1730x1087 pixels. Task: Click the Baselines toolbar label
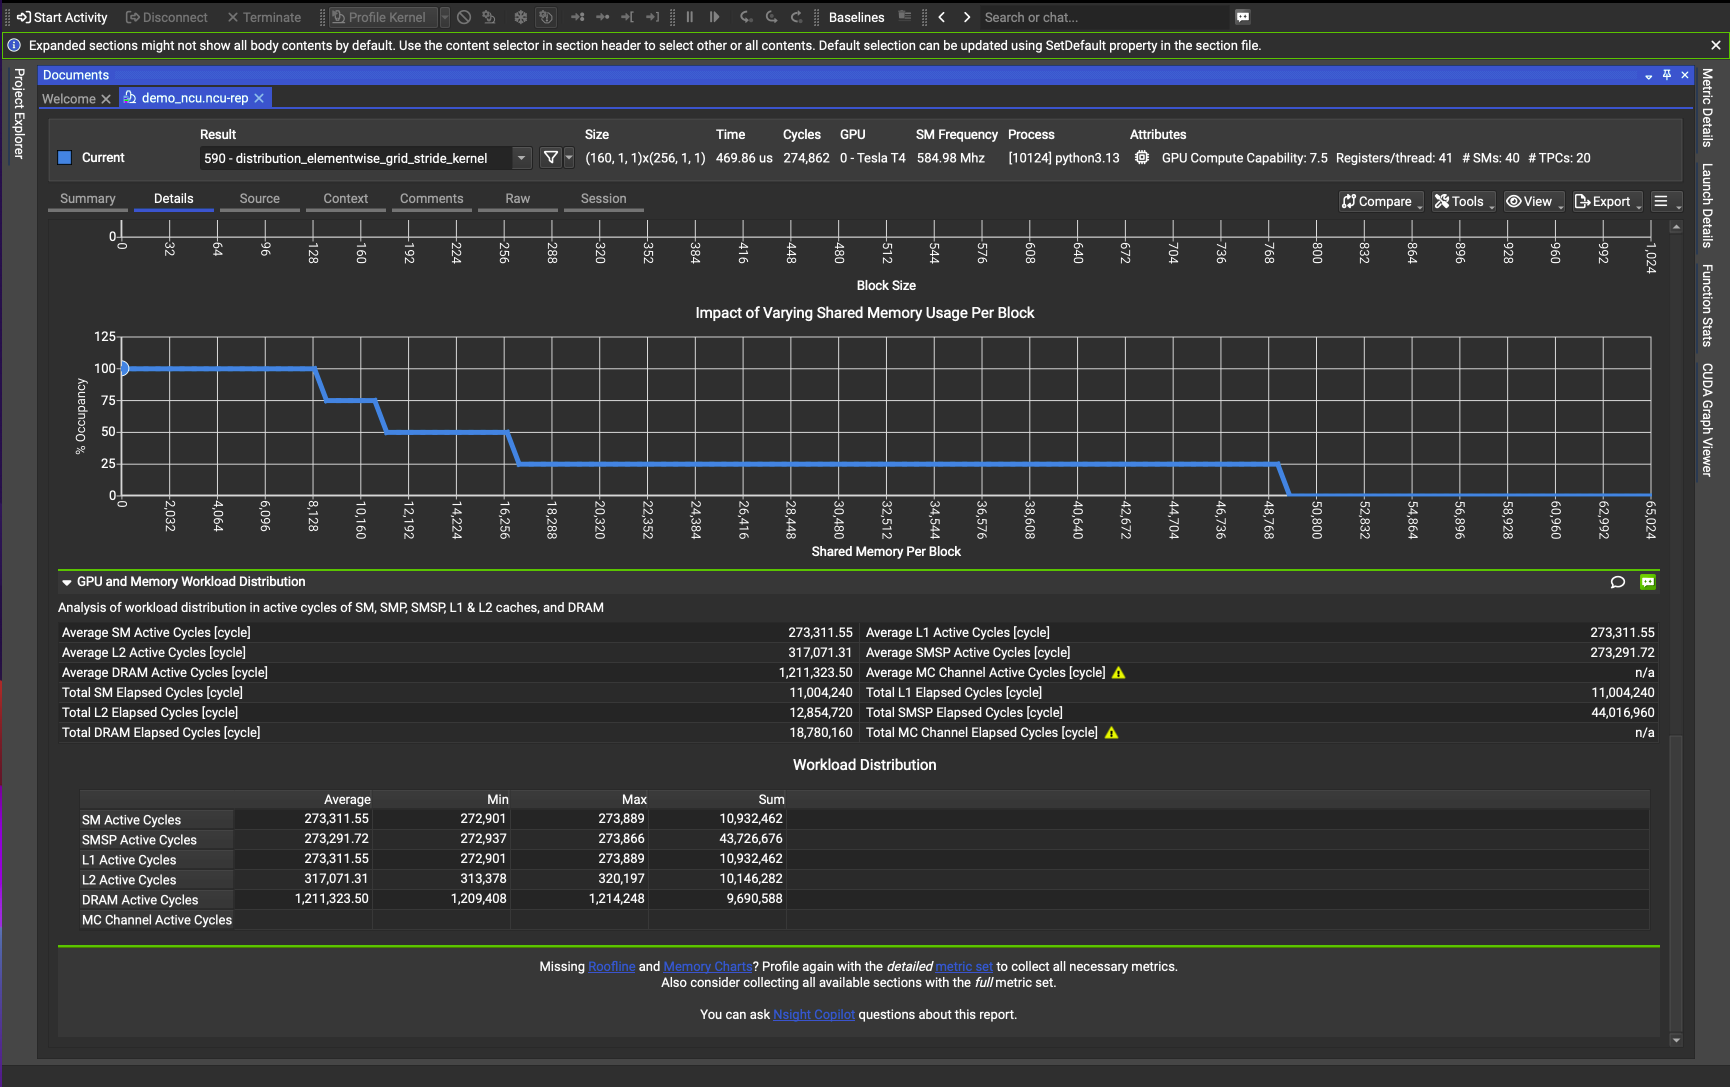tap(856, 17)
